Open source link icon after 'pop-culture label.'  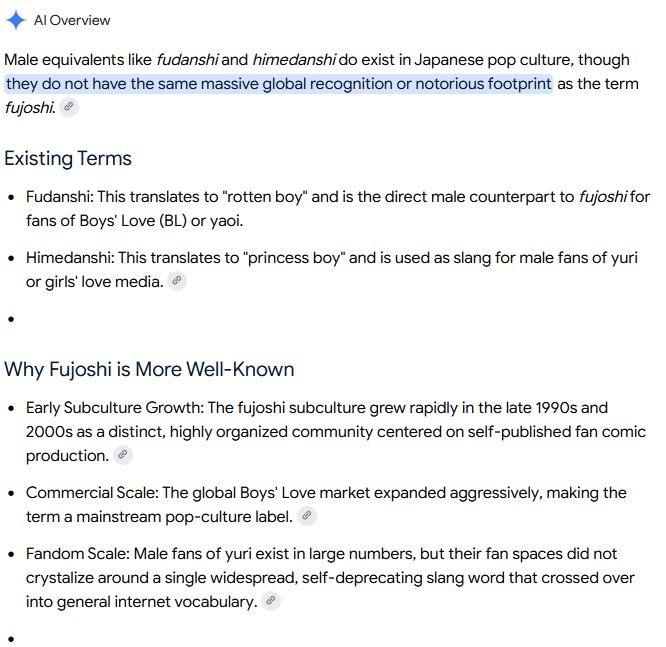point(307,516)
